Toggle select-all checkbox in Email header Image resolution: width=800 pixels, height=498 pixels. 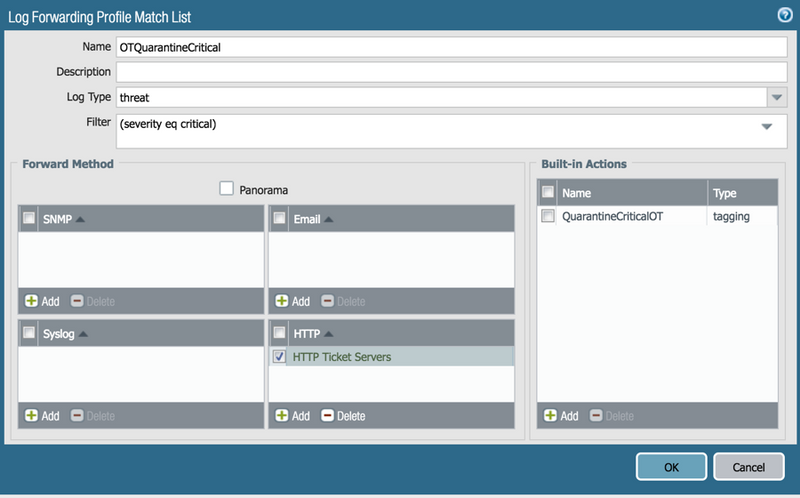click(x=280, y=219)
